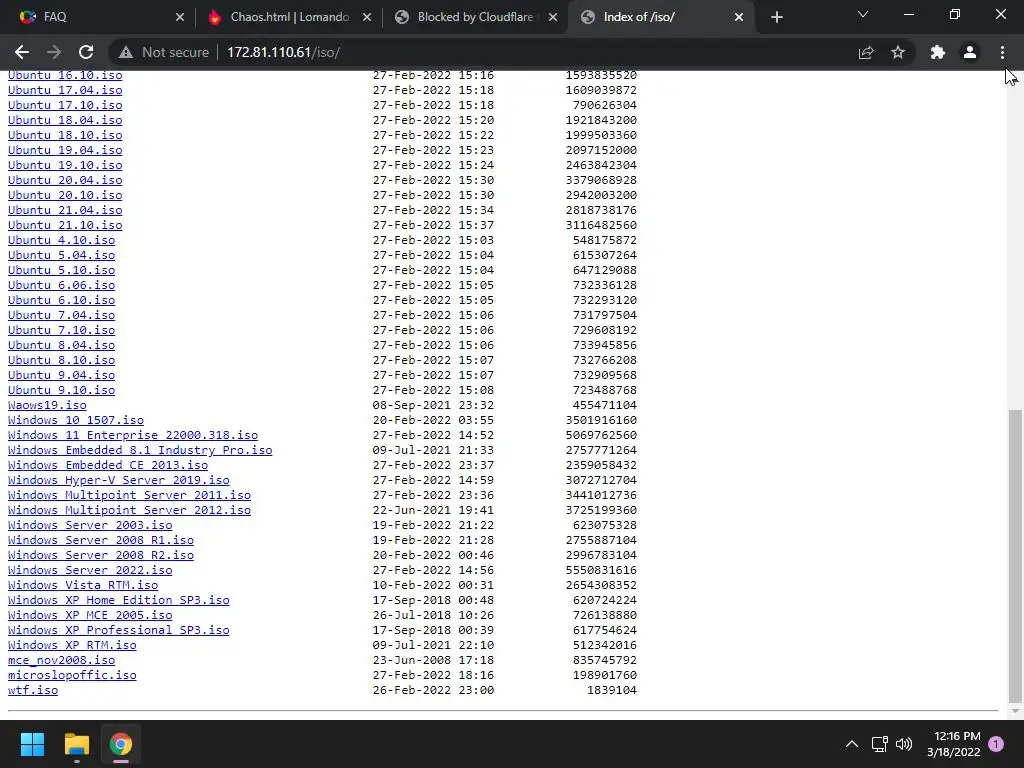The image size is (1024, 768).
Task: Click Windows_Server_2008_R1.iso link
Action: click(x=101, y=541)
